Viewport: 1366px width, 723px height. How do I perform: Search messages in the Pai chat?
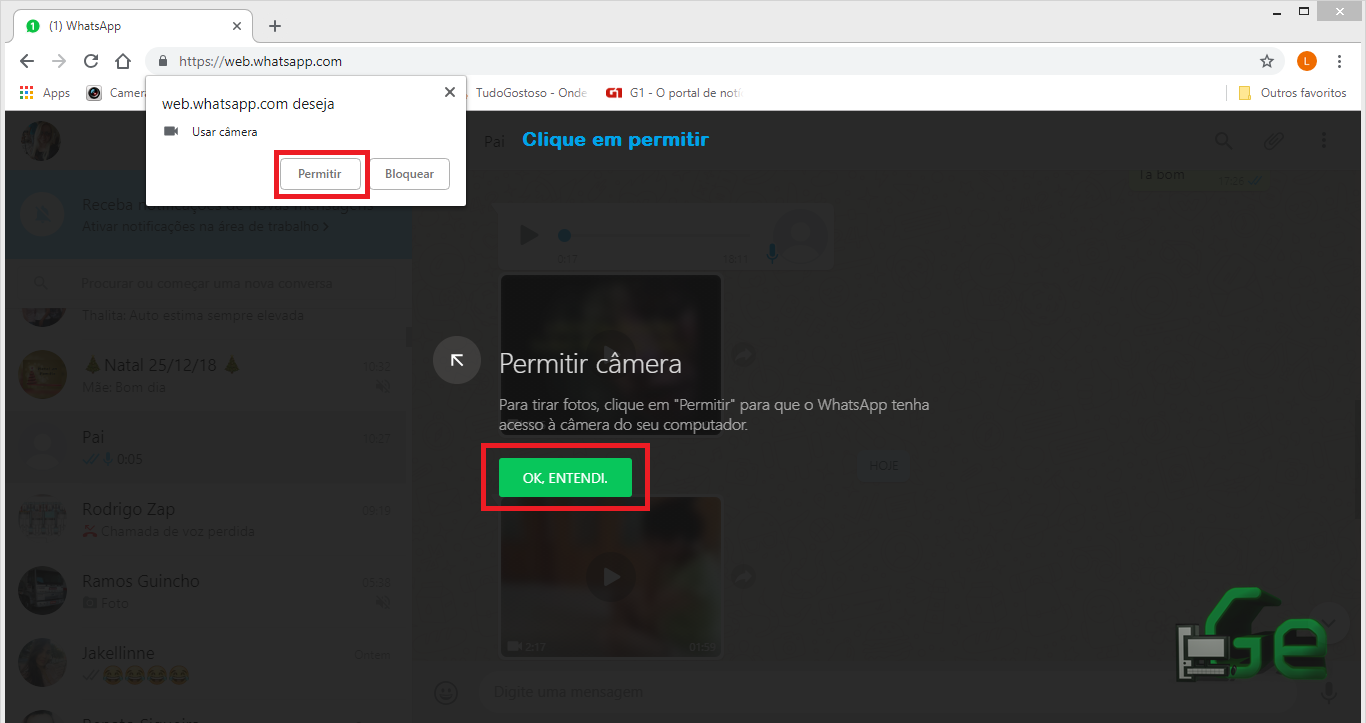[x=1224, y=141]
